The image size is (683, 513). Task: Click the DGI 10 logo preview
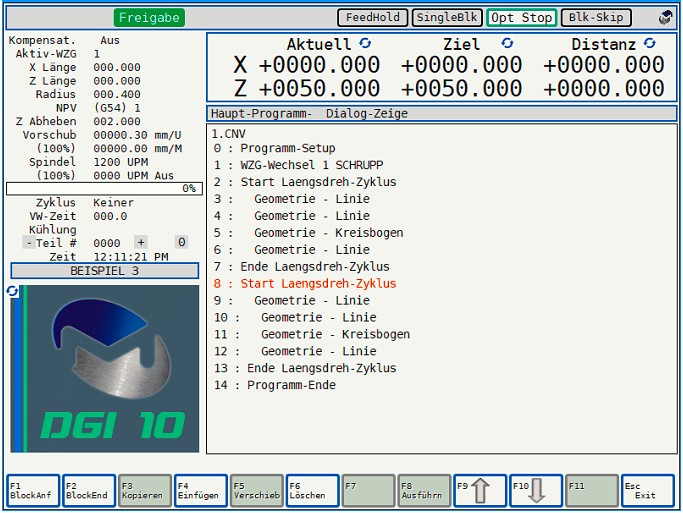click(105, 368)
